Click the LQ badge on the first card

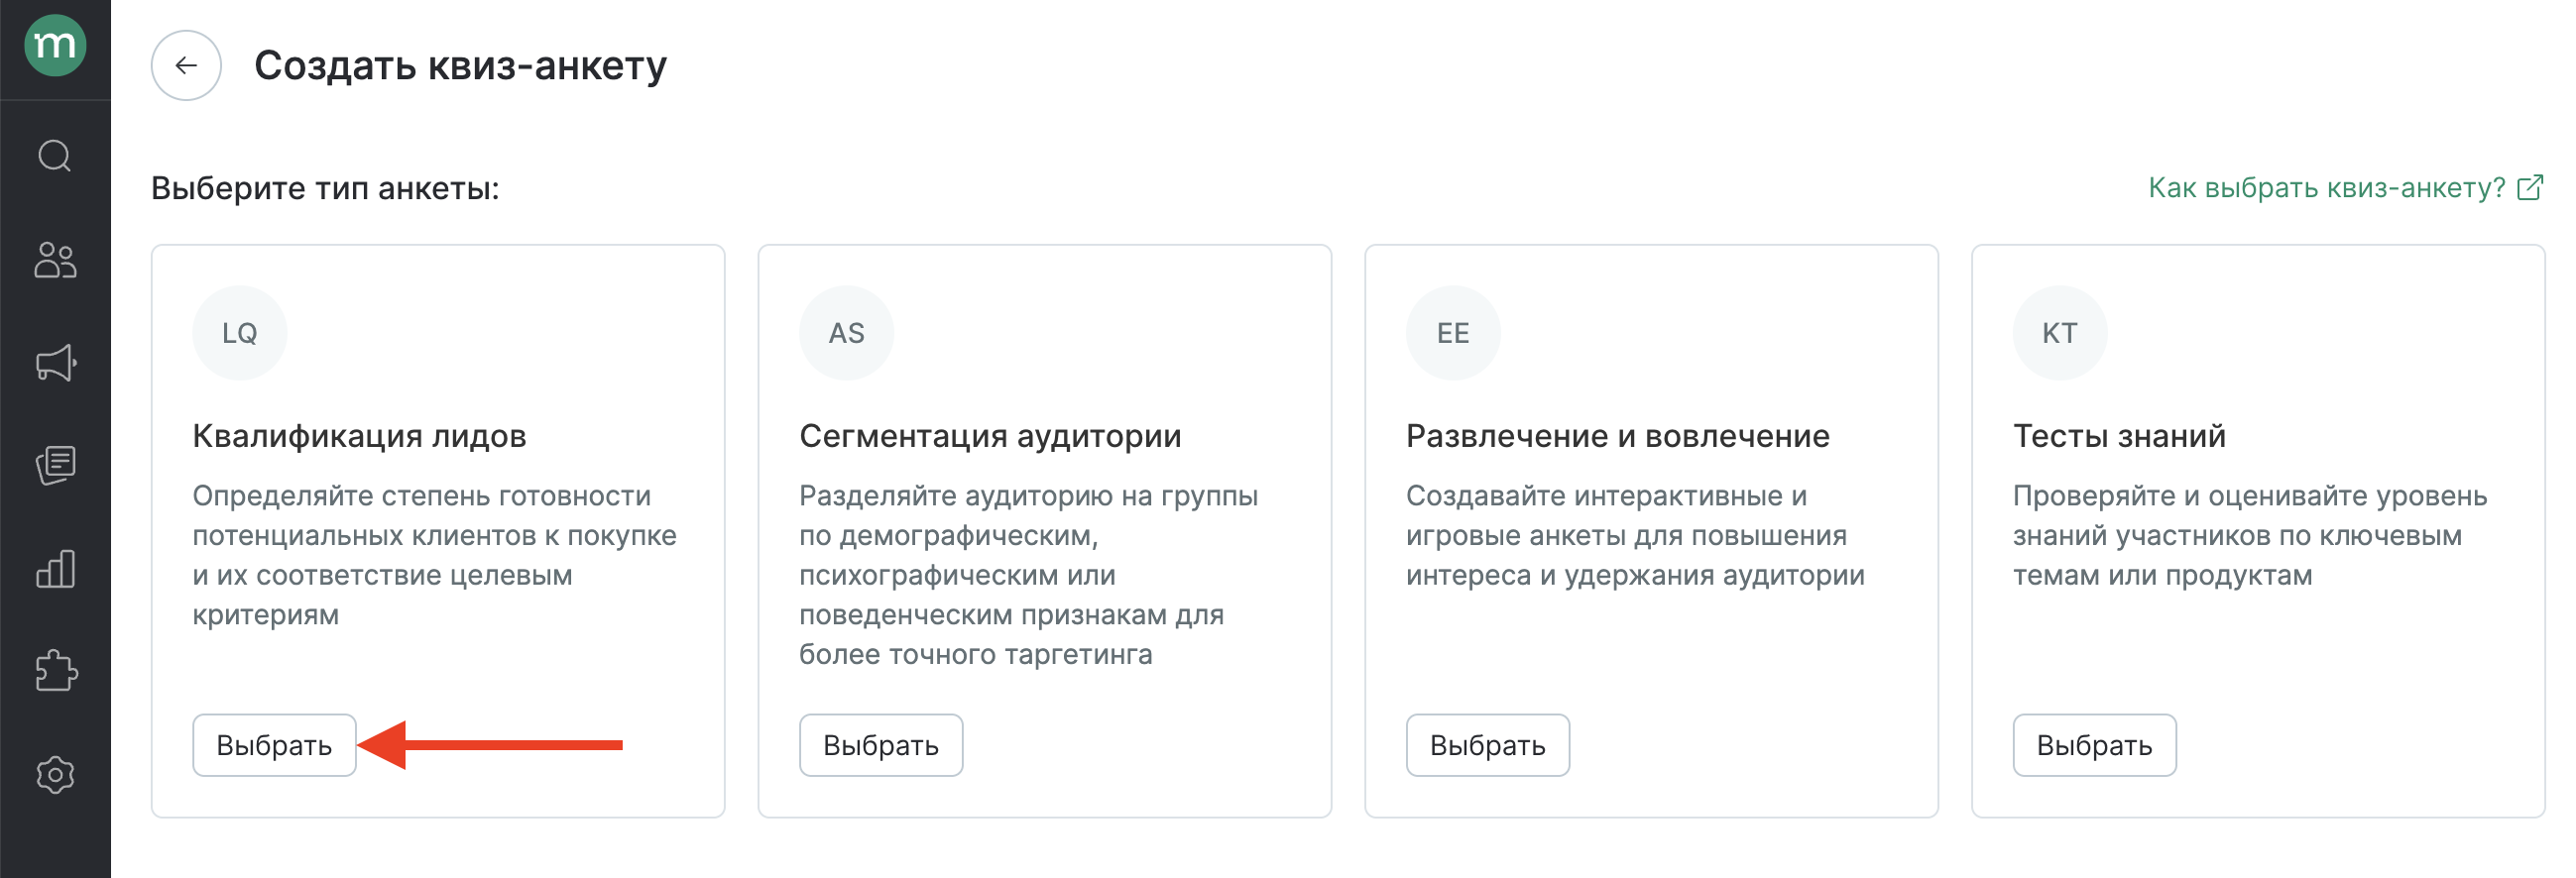240,333
